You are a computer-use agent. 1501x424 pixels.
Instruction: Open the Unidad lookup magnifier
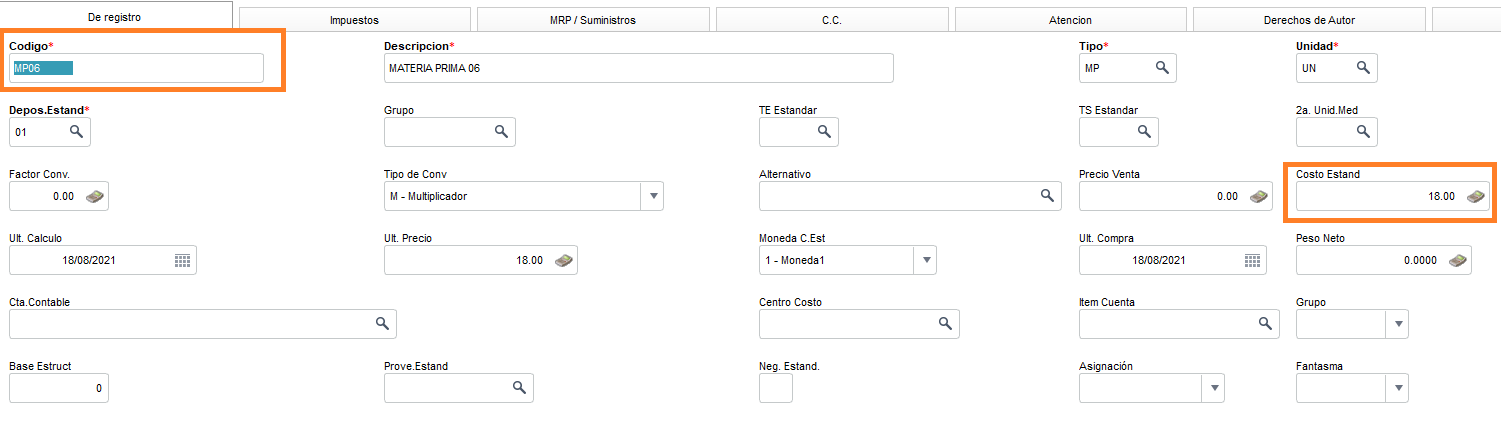tap(1363, 67)
